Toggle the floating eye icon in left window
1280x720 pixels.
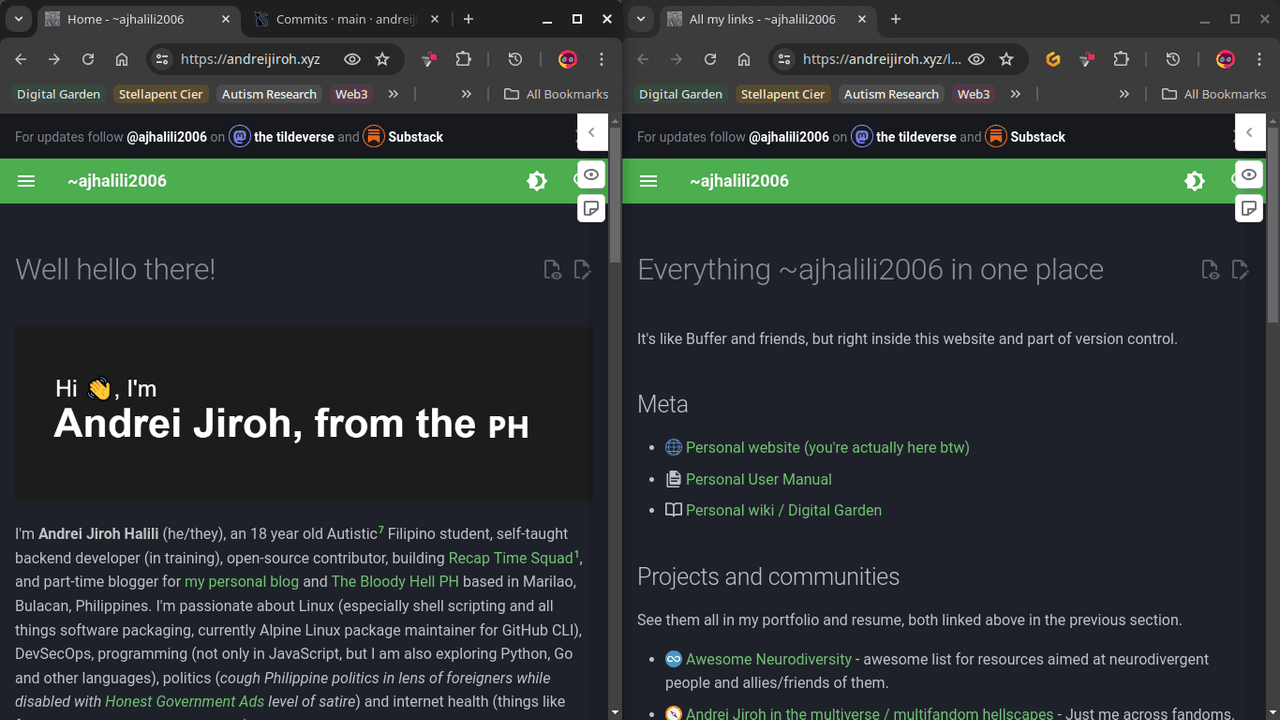tap(591, 175)
